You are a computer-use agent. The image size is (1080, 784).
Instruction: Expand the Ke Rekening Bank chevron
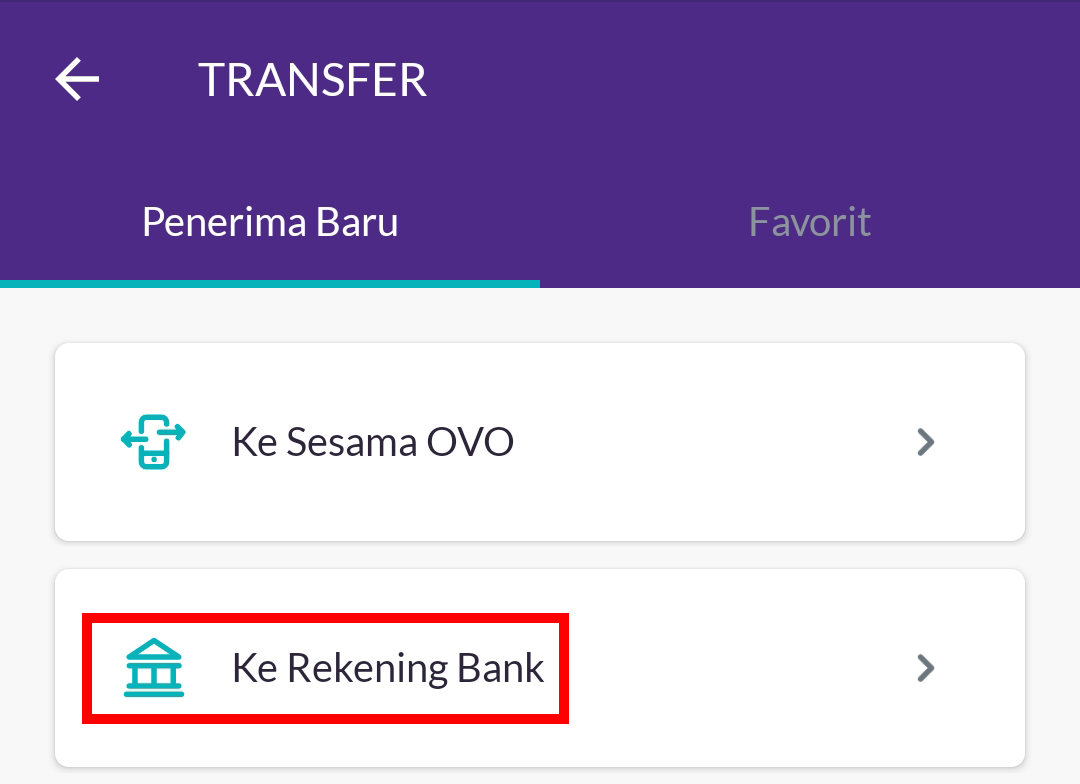926,668
